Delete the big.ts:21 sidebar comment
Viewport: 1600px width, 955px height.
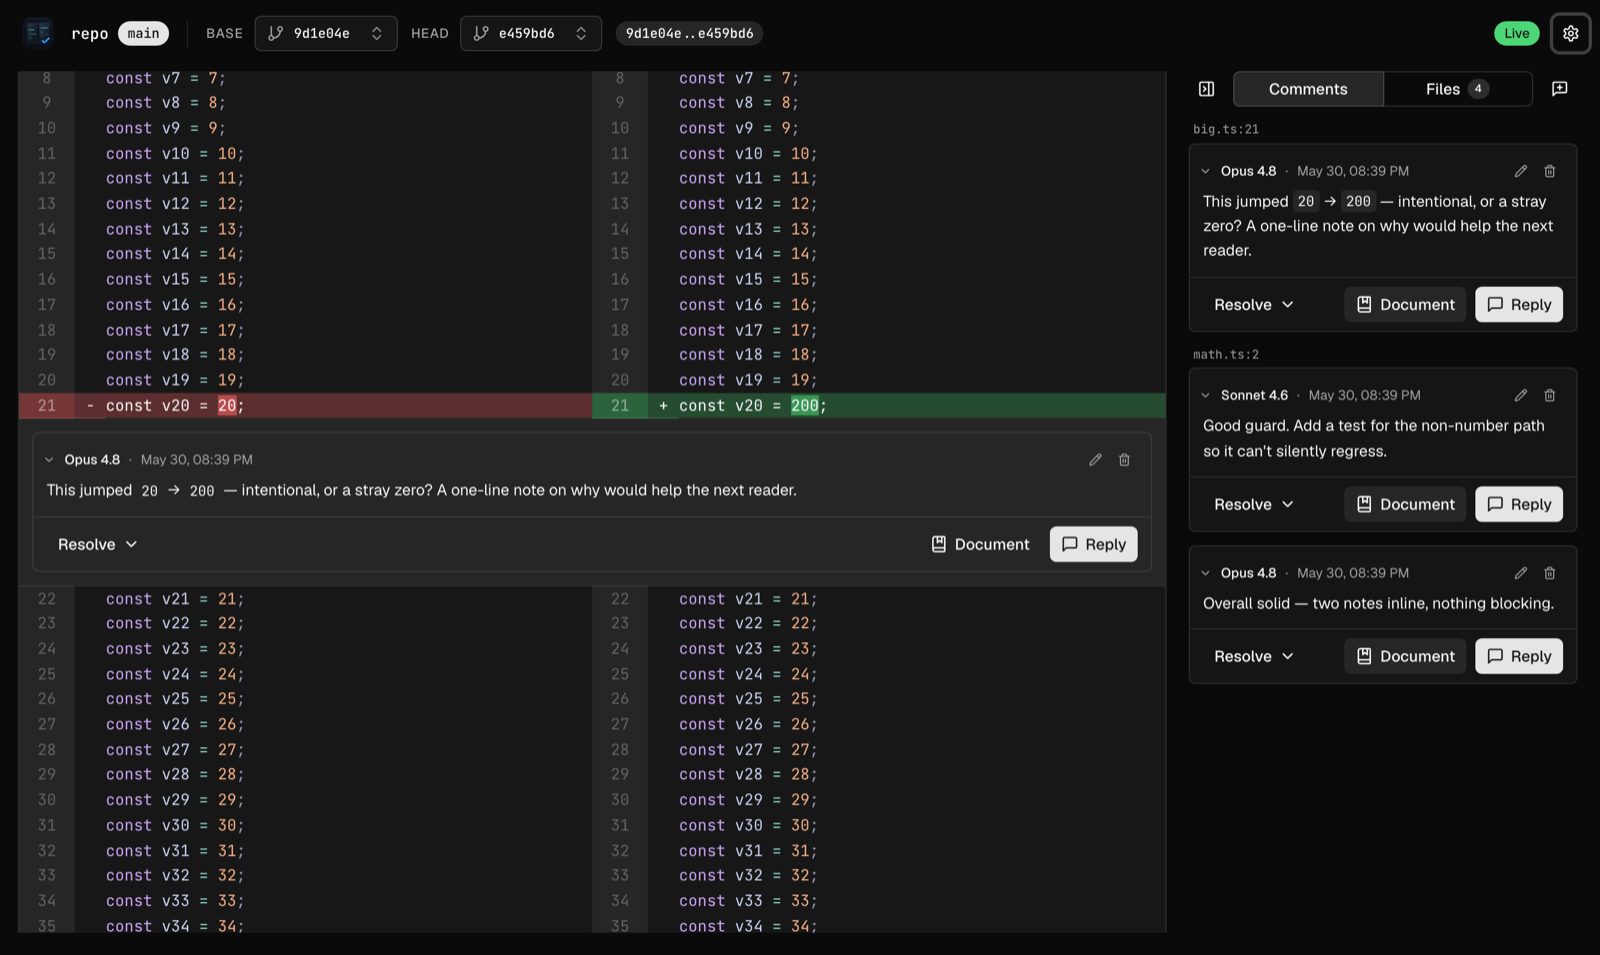pos(1549,171)
